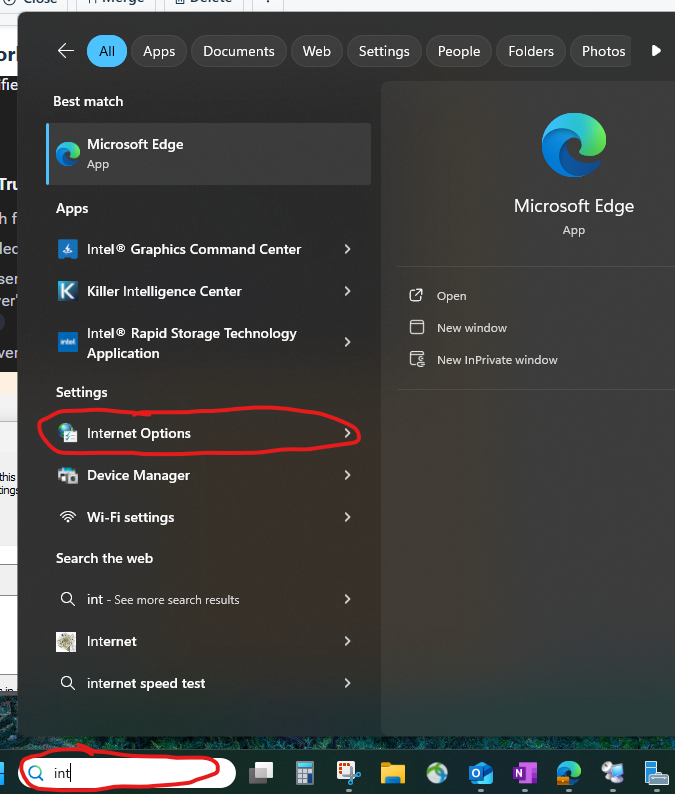Show more filters with play arrow
The width and height of the screenshot is (675, 794).
(x=656, y=51)
